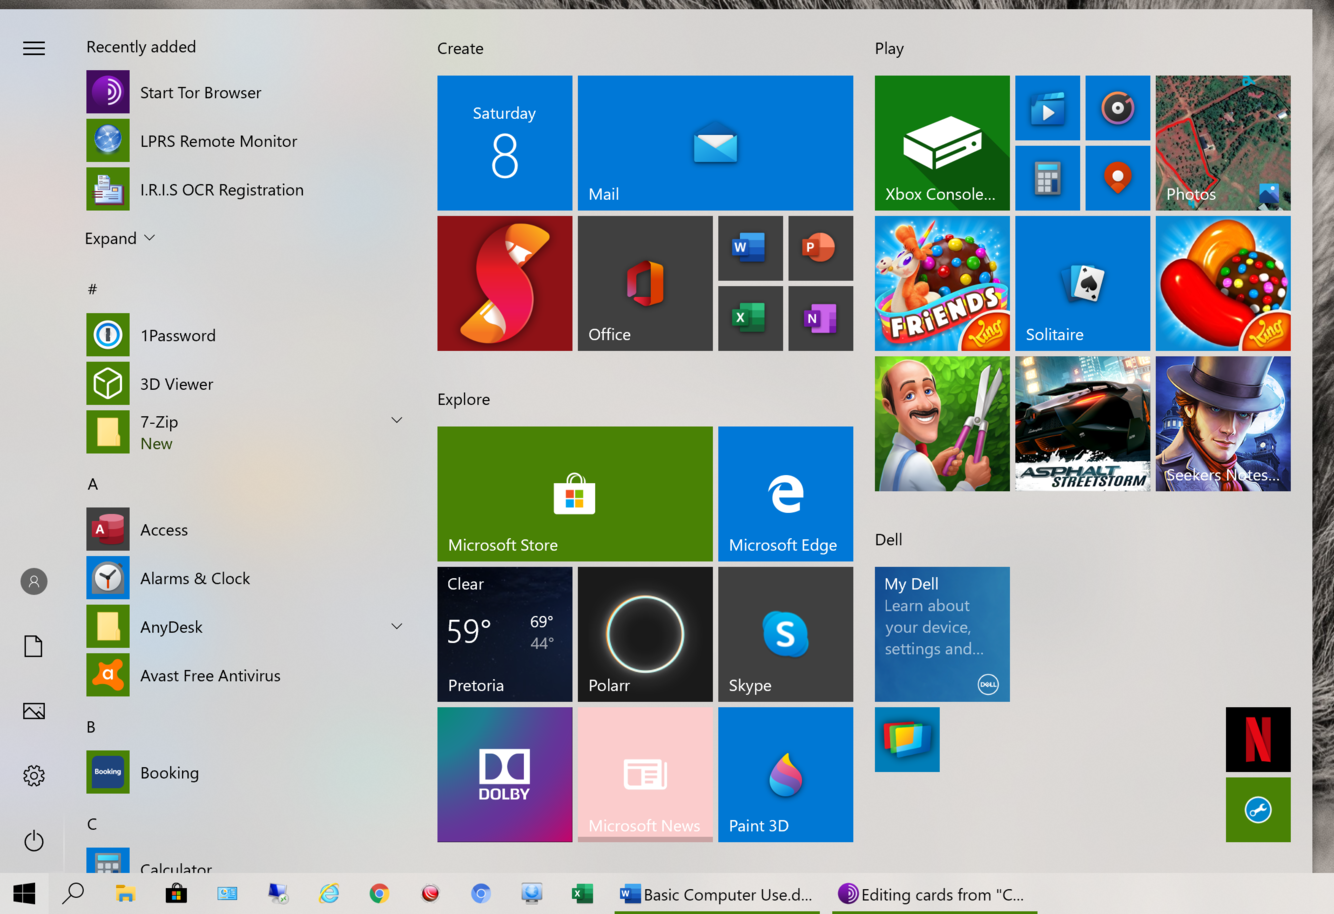Select the letter B index header
The height and width of the screenshot is (914, 1334).
click(91, 727)
